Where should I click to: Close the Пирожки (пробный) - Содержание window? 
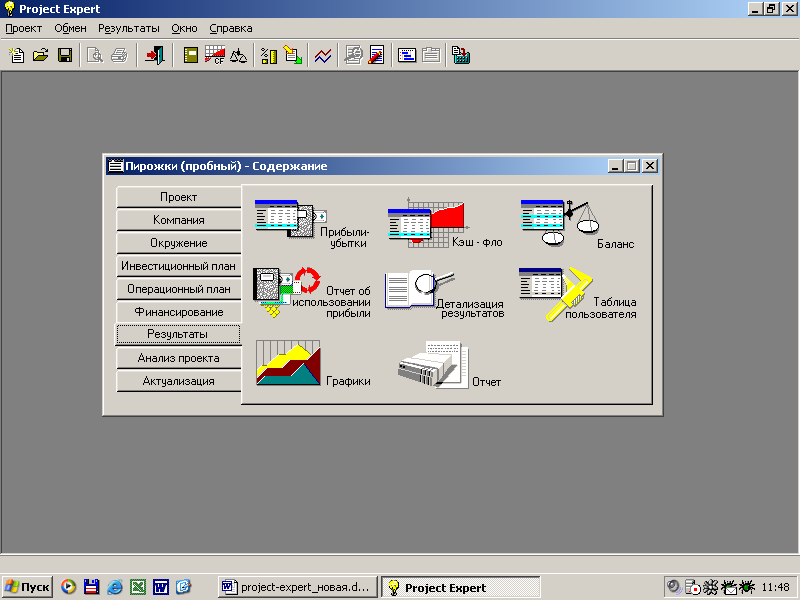pos(649,166)
